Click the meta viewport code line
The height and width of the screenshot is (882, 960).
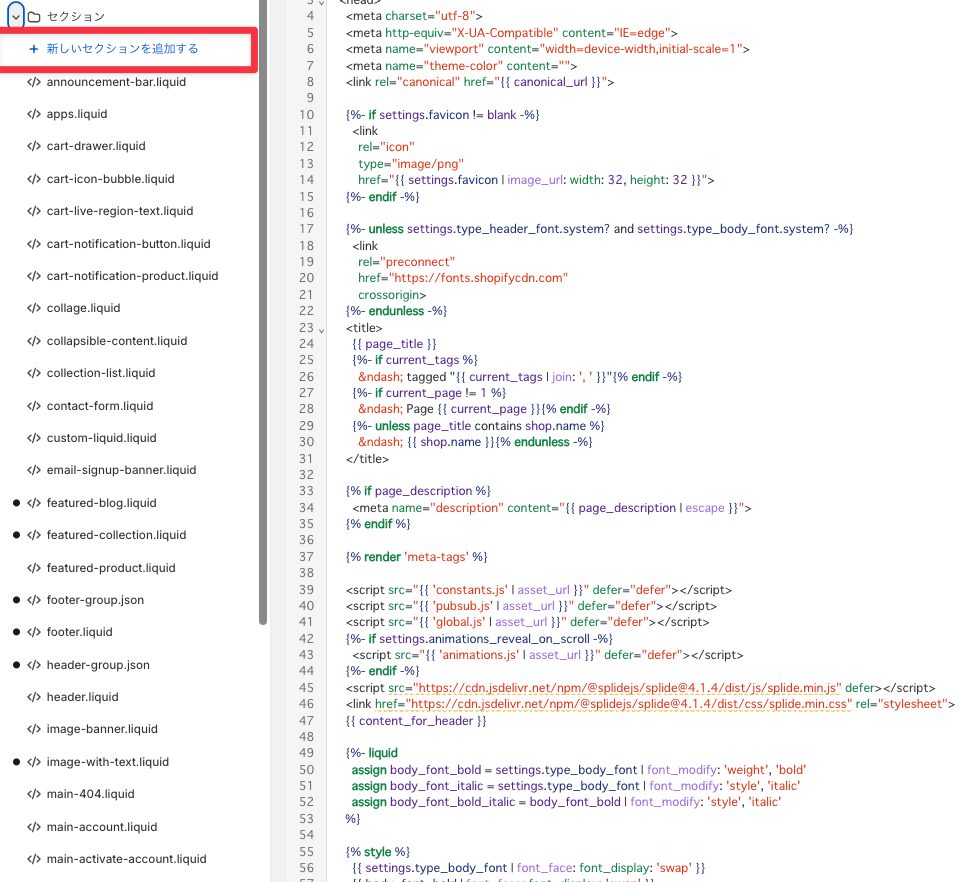pos(548,49)
